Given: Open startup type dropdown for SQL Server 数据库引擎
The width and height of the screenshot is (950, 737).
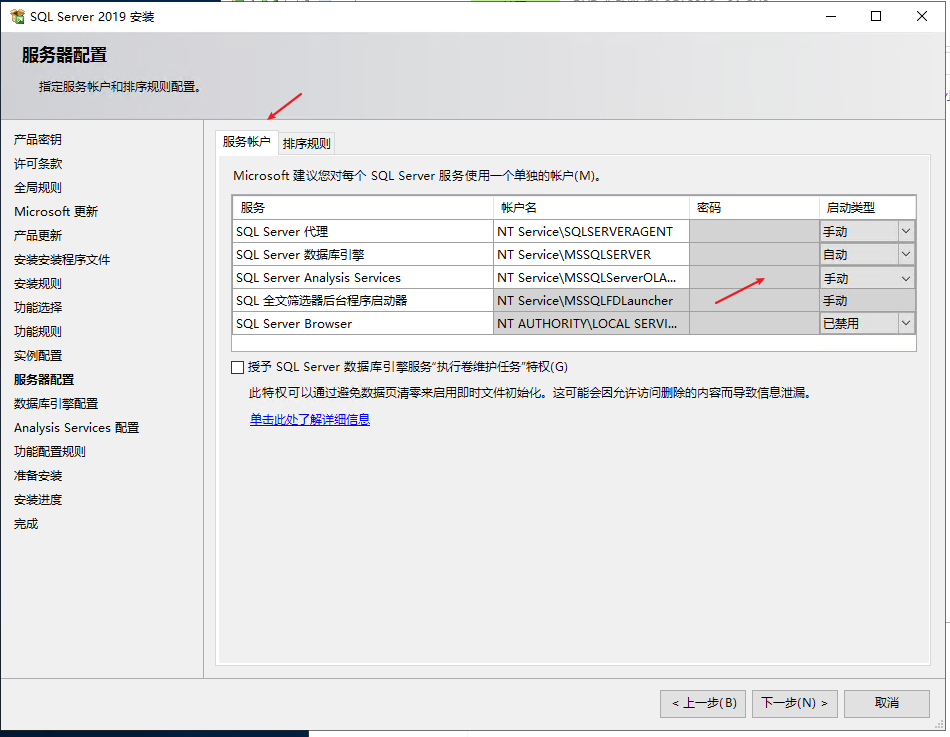Looking at the screenshot, I should click(x=906, y=254).
